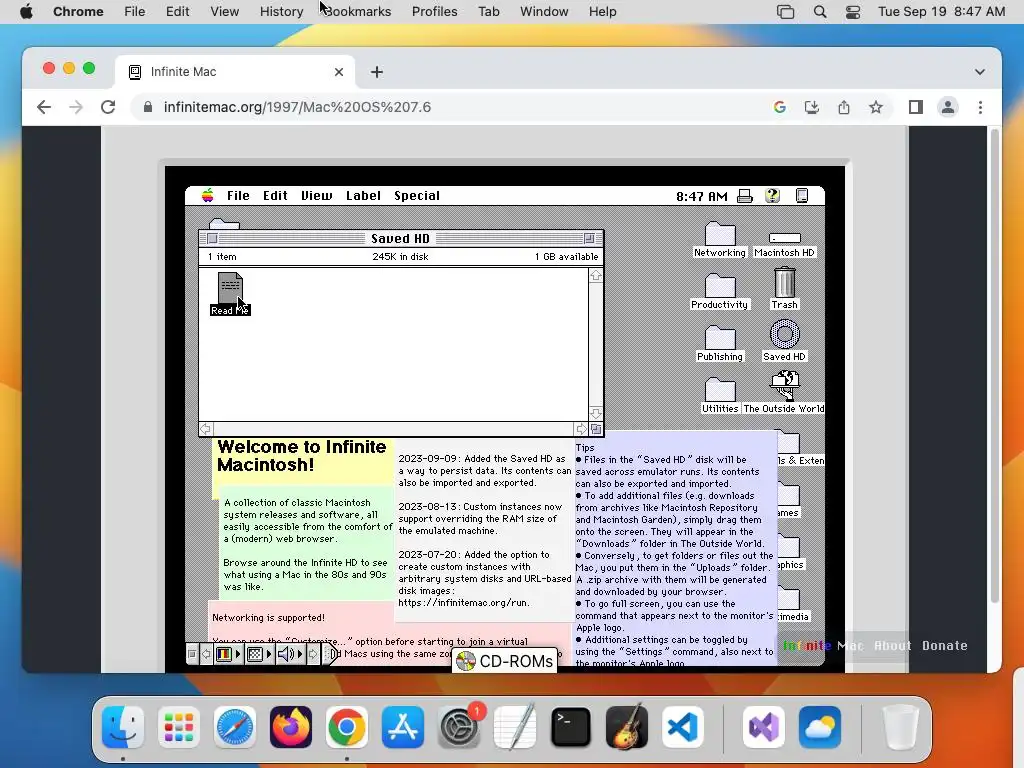
Task: Open Chrome profile avatar
Action: click(x=948, y=107)
